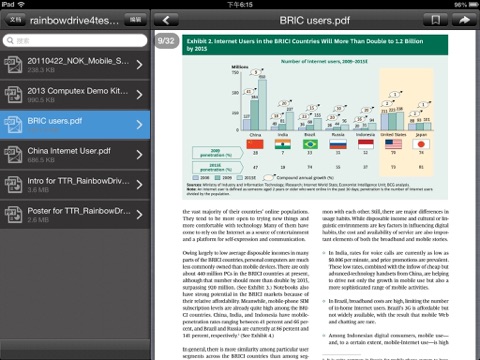Viewport: 480px width, 360px height.
Task: Tap the magnifier icon in search field
Action: pyautogui.click(x=10, y=40)
